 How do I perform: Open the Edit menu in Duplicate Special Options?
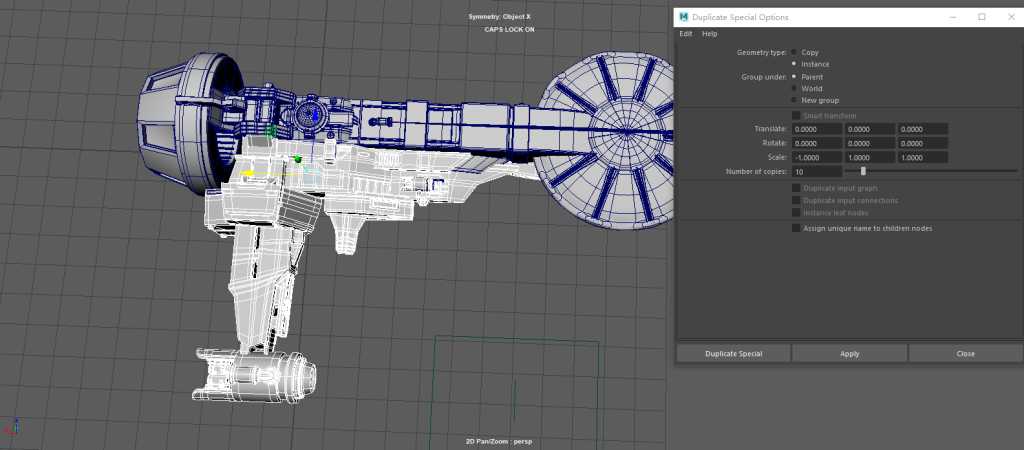coord(686,34)
